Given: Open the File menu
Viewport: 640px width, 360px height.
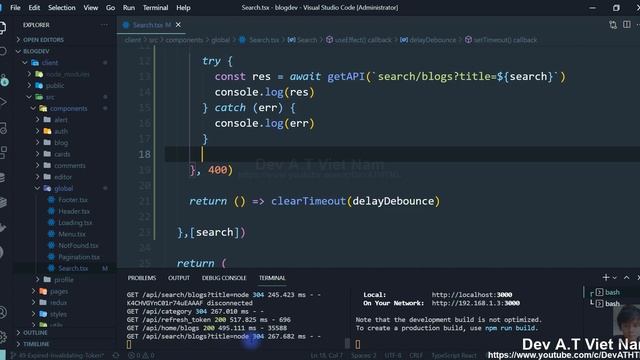Looking at the screenshot, I should (x=16, y=8).
